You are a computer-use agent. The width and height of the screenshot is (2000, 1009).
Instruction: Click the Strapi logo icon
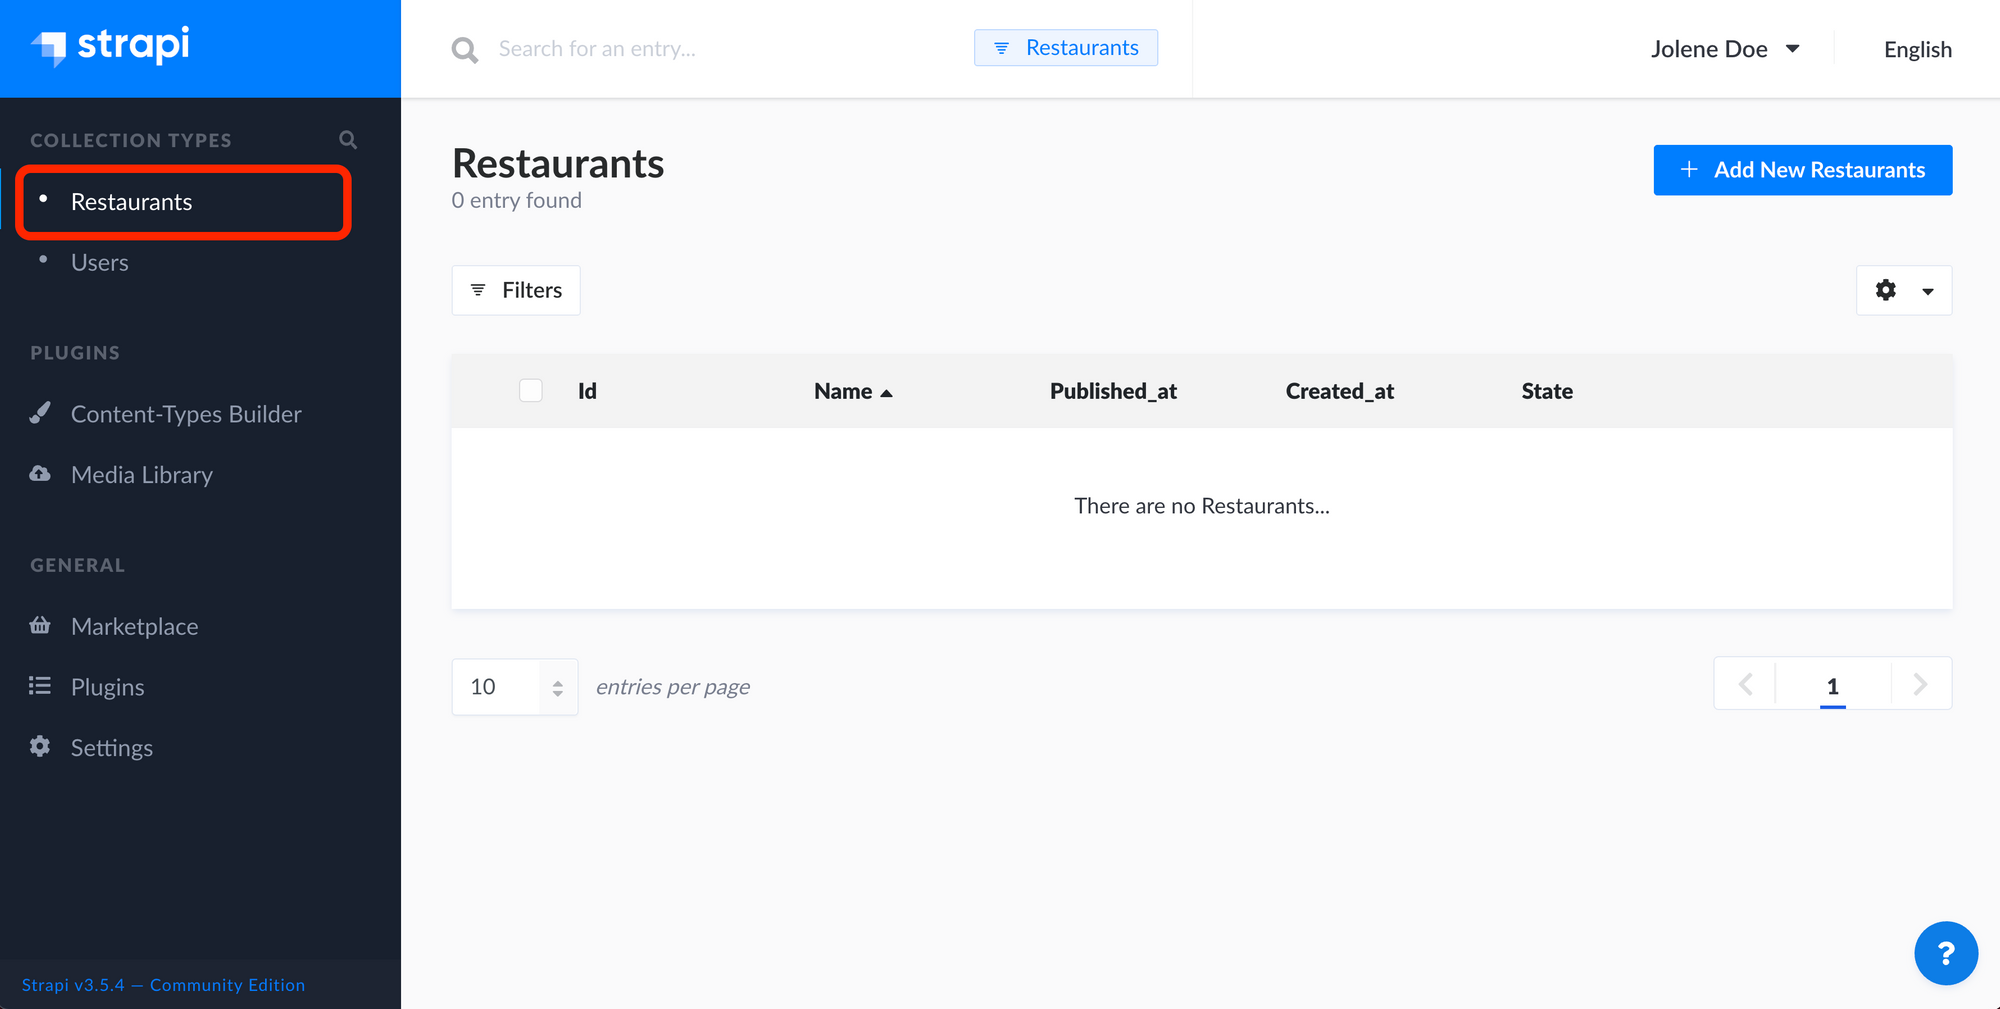click(x=49, y=47)
